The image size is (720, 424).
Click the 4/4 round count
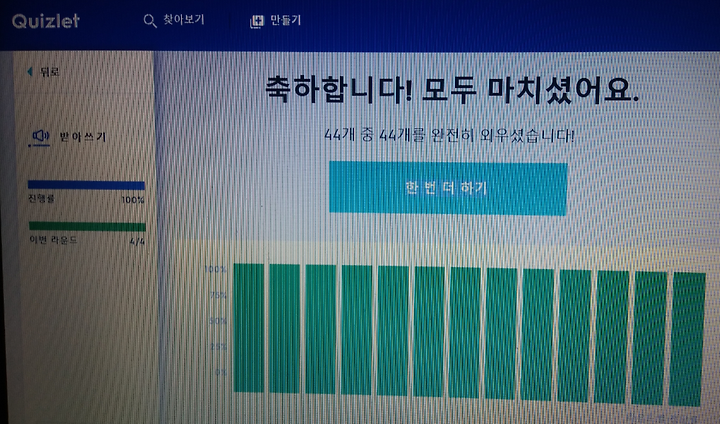click(x=137, y=241)
